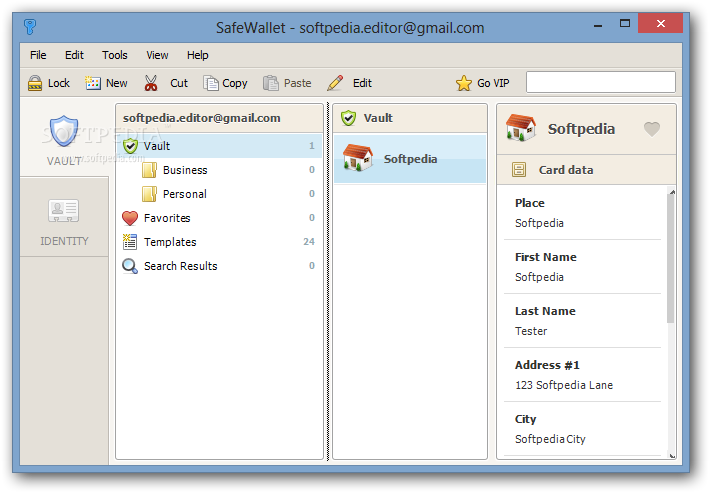Screen dimensions: 710x493
Task: Click the Lock toolbar button label
Action: [59, 83]
